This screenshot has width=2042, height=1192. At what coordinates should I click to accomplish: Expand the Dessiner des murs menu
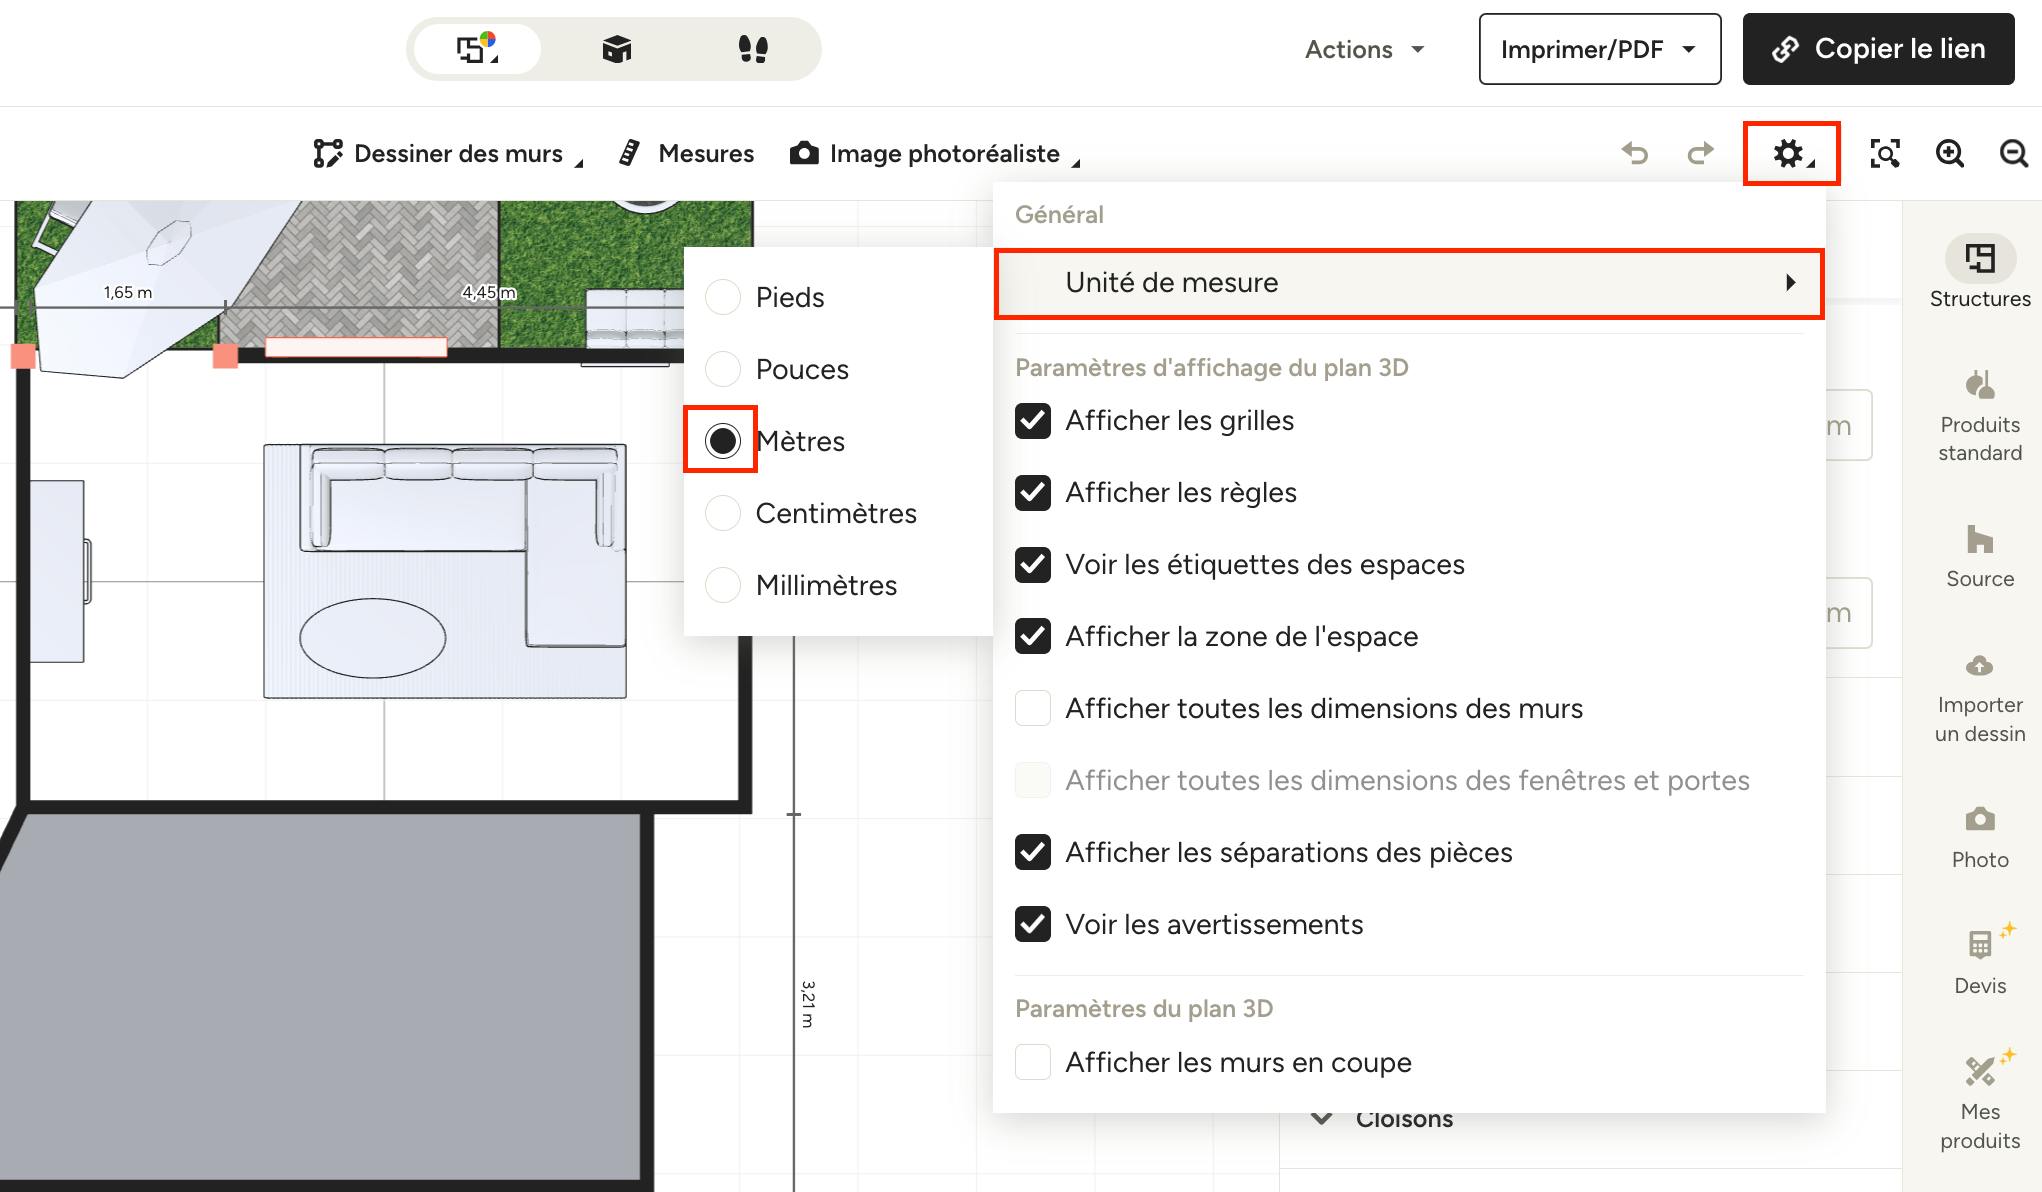447,153
